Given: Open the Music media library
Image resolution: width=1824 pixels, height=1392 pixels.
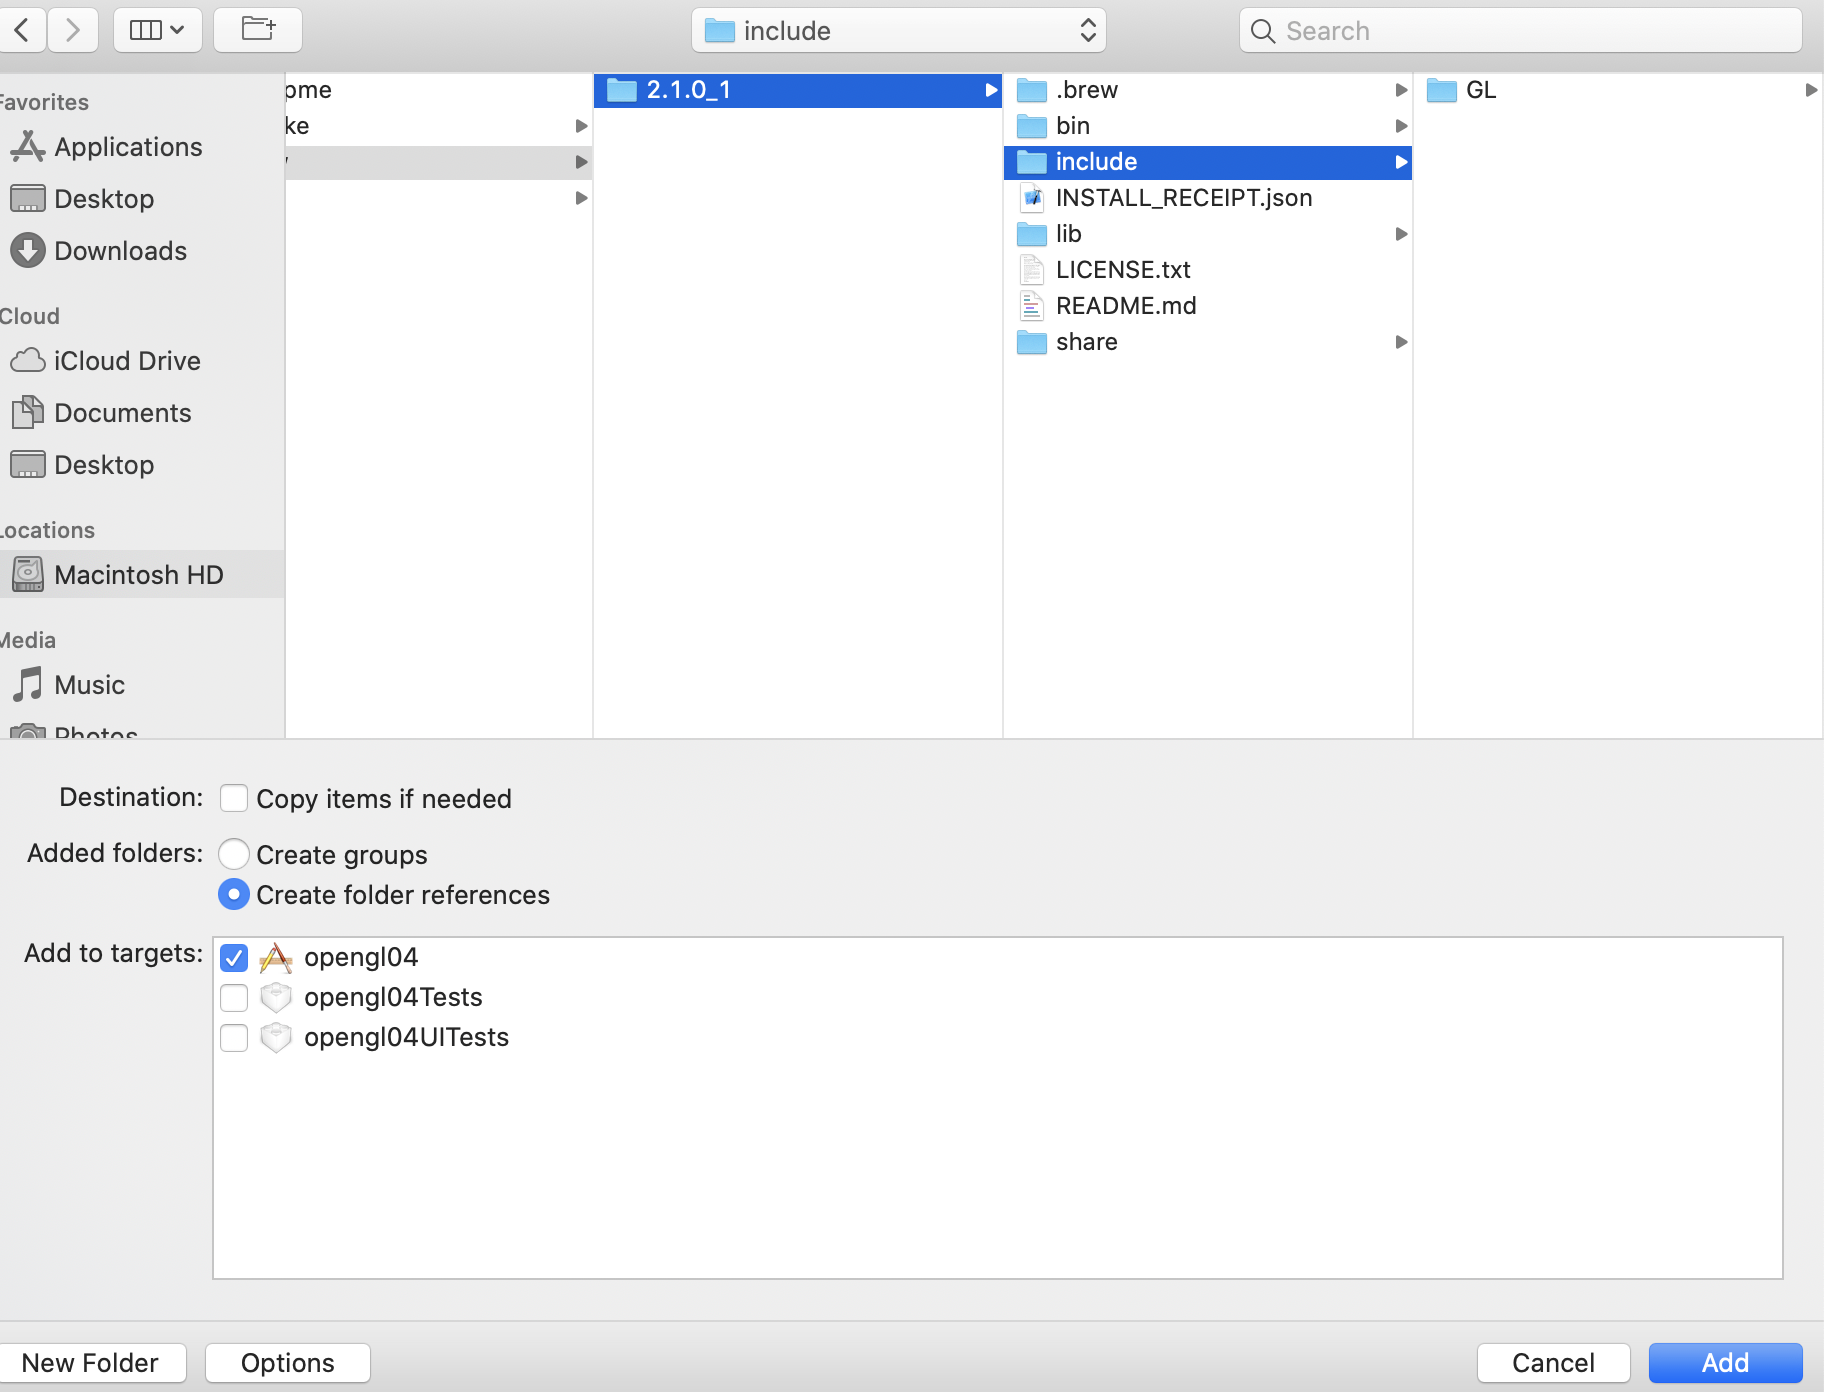Looking at the screenshot, I should 90,684.
